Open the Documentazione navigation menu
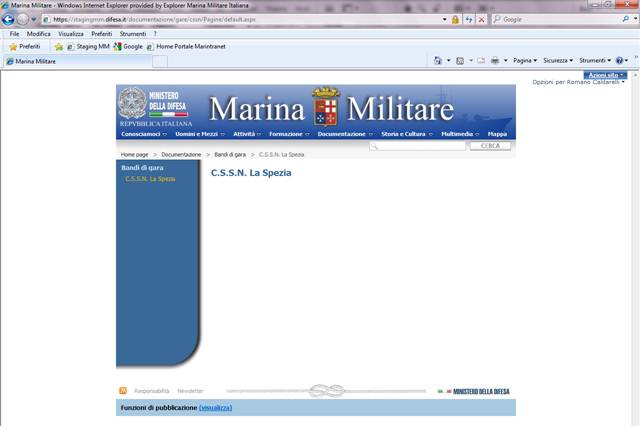 pos(345,134)
